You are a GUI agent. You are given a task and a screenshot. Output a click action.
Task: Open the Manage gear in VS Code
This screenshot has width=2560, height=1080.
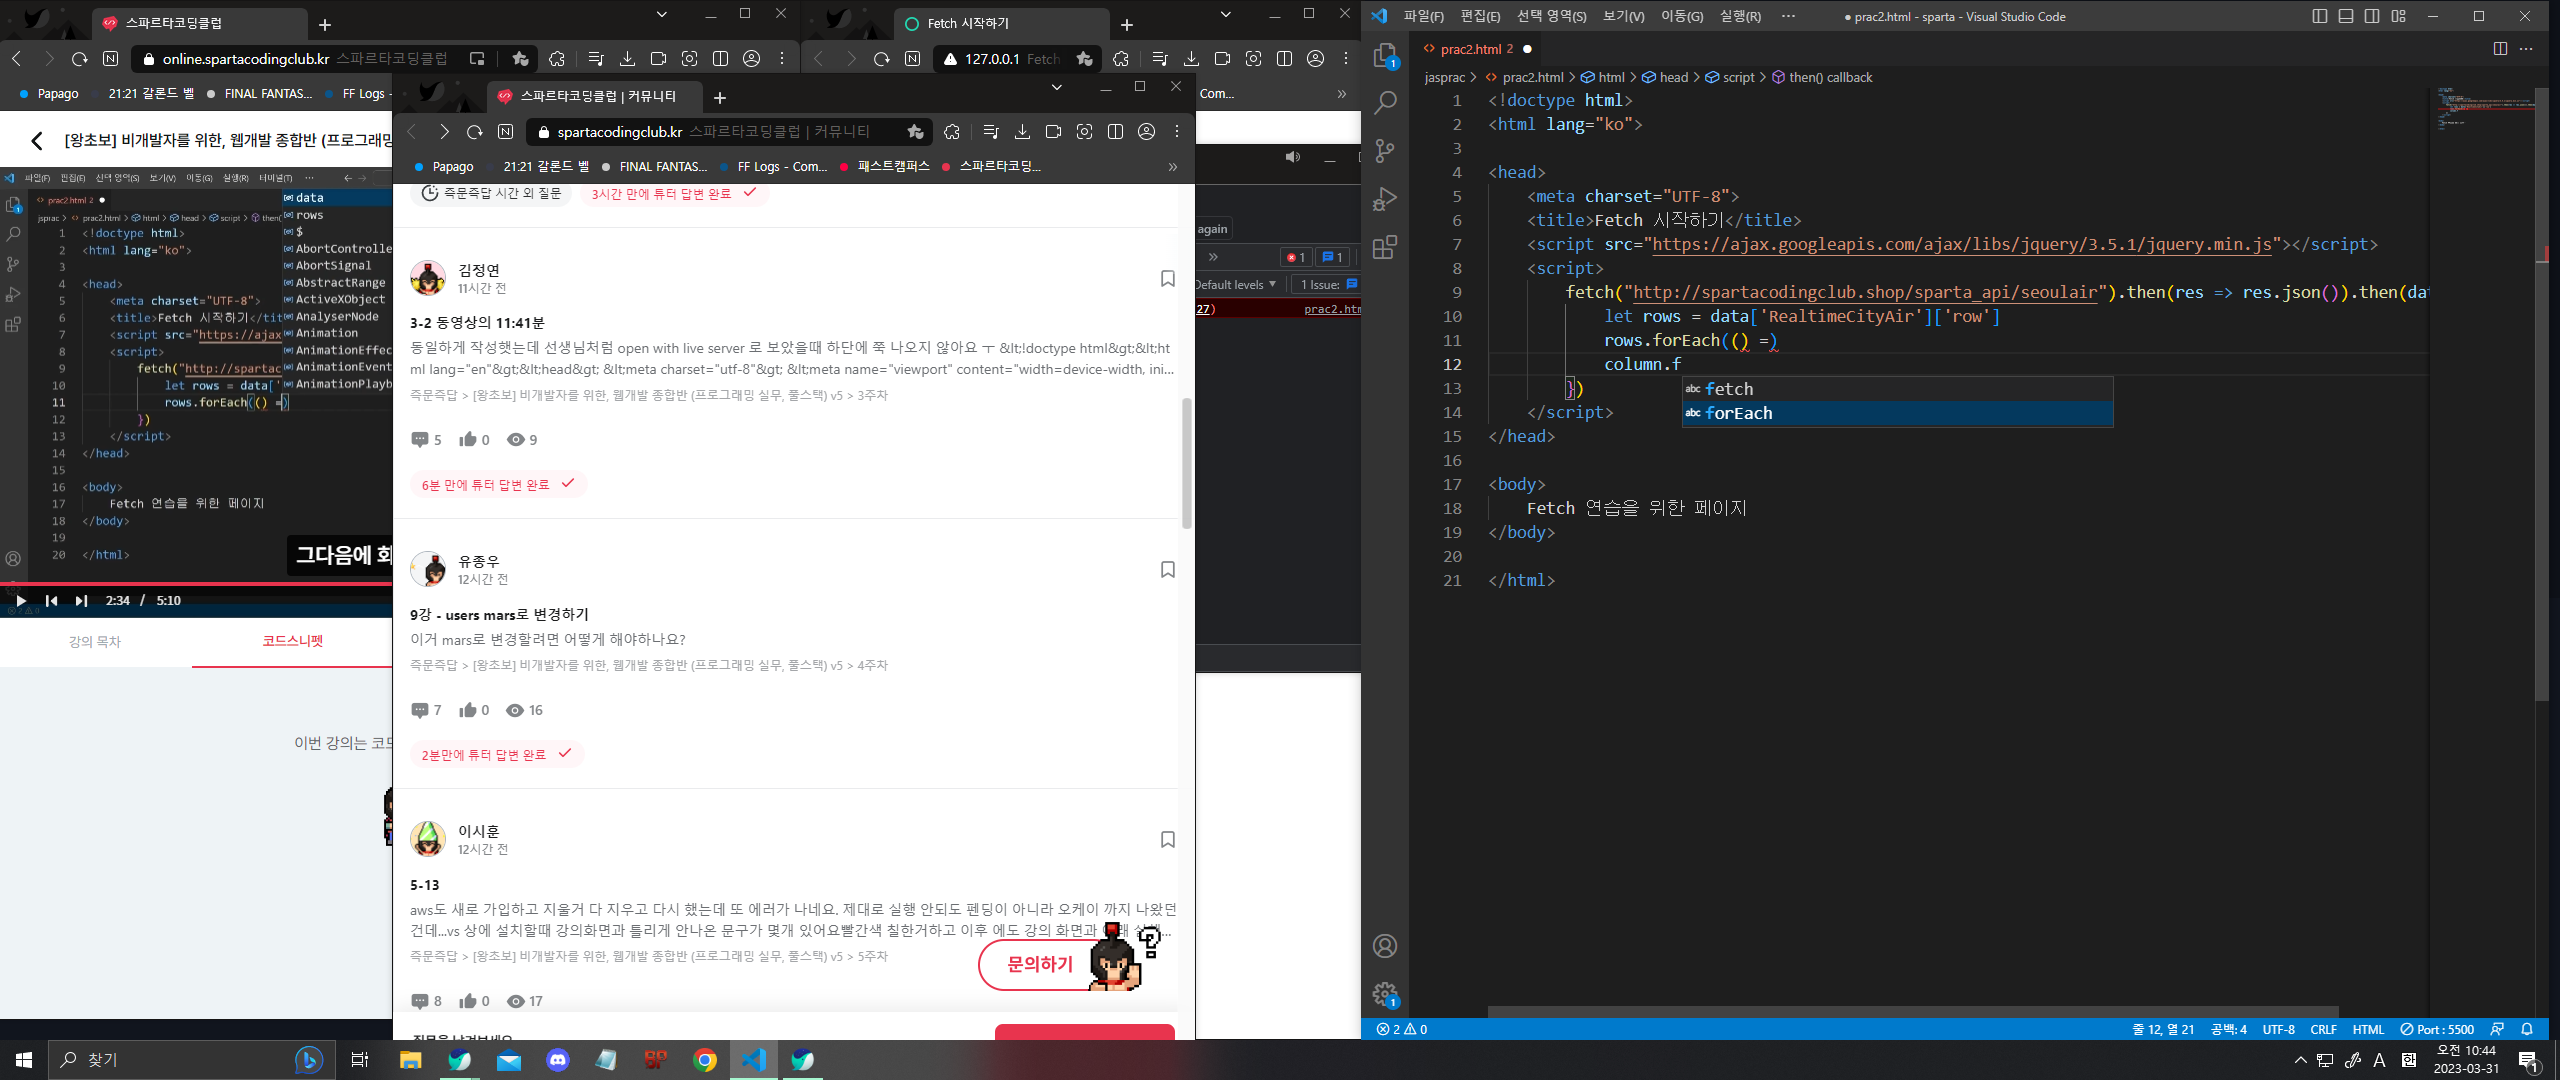pos(1385,994)
